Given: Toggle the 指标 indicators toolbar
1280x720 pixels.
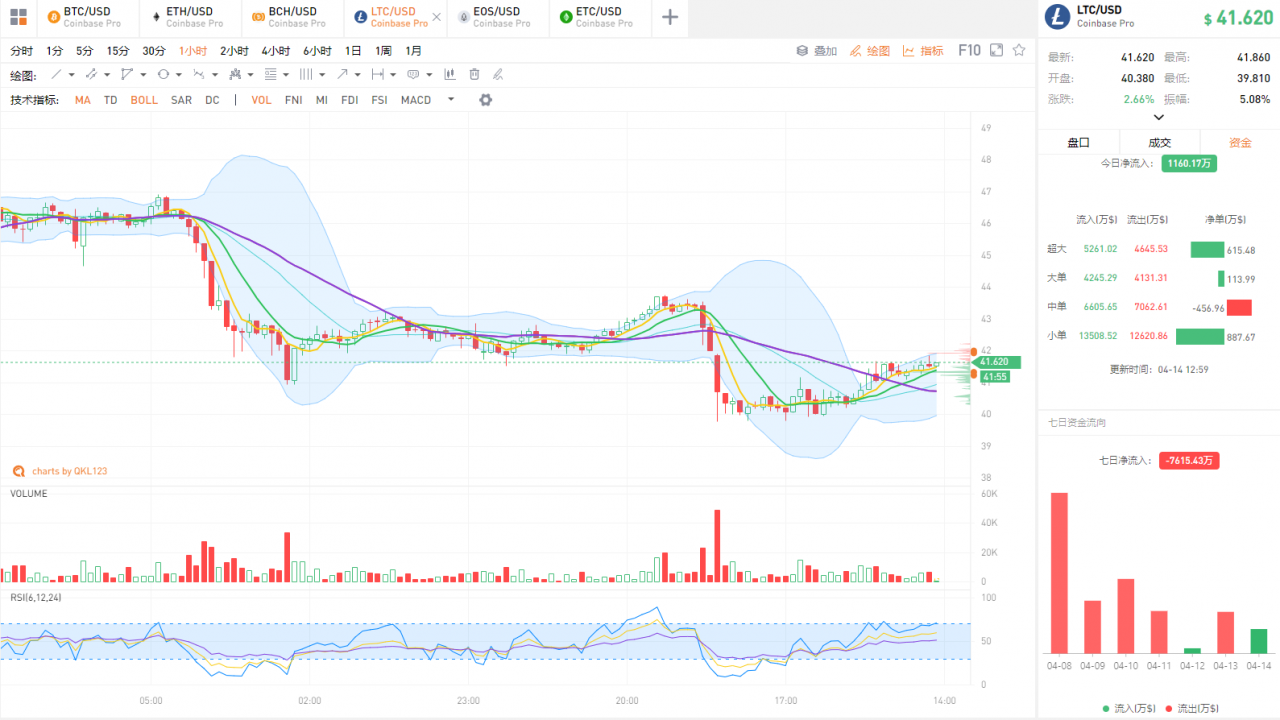Looking at the screenshot, I should tap(923, 50).
